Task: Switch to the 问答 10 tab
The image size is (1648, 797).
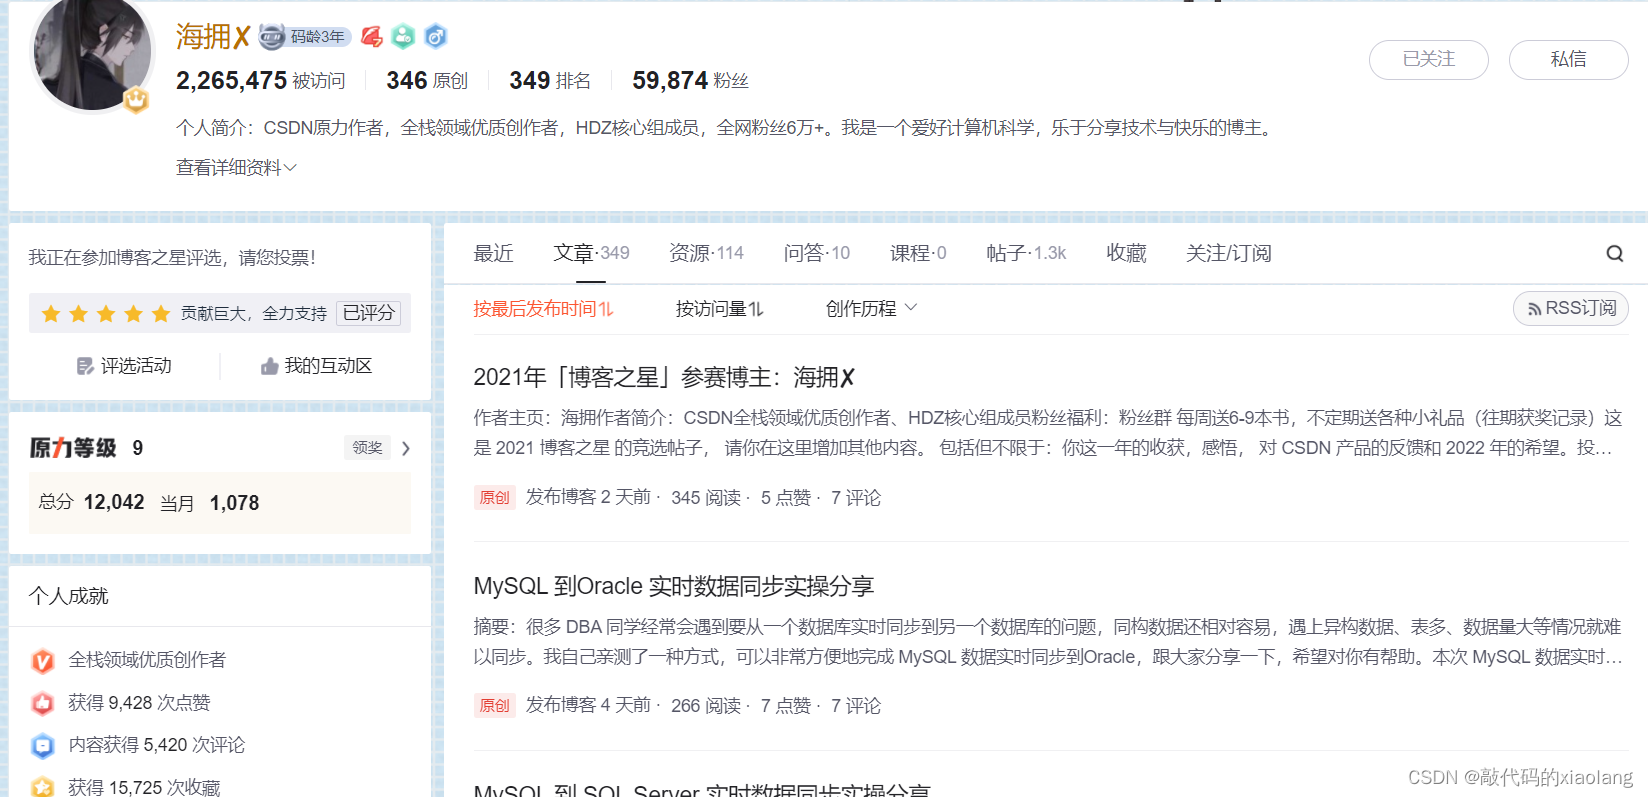Action: click(816, 253)
